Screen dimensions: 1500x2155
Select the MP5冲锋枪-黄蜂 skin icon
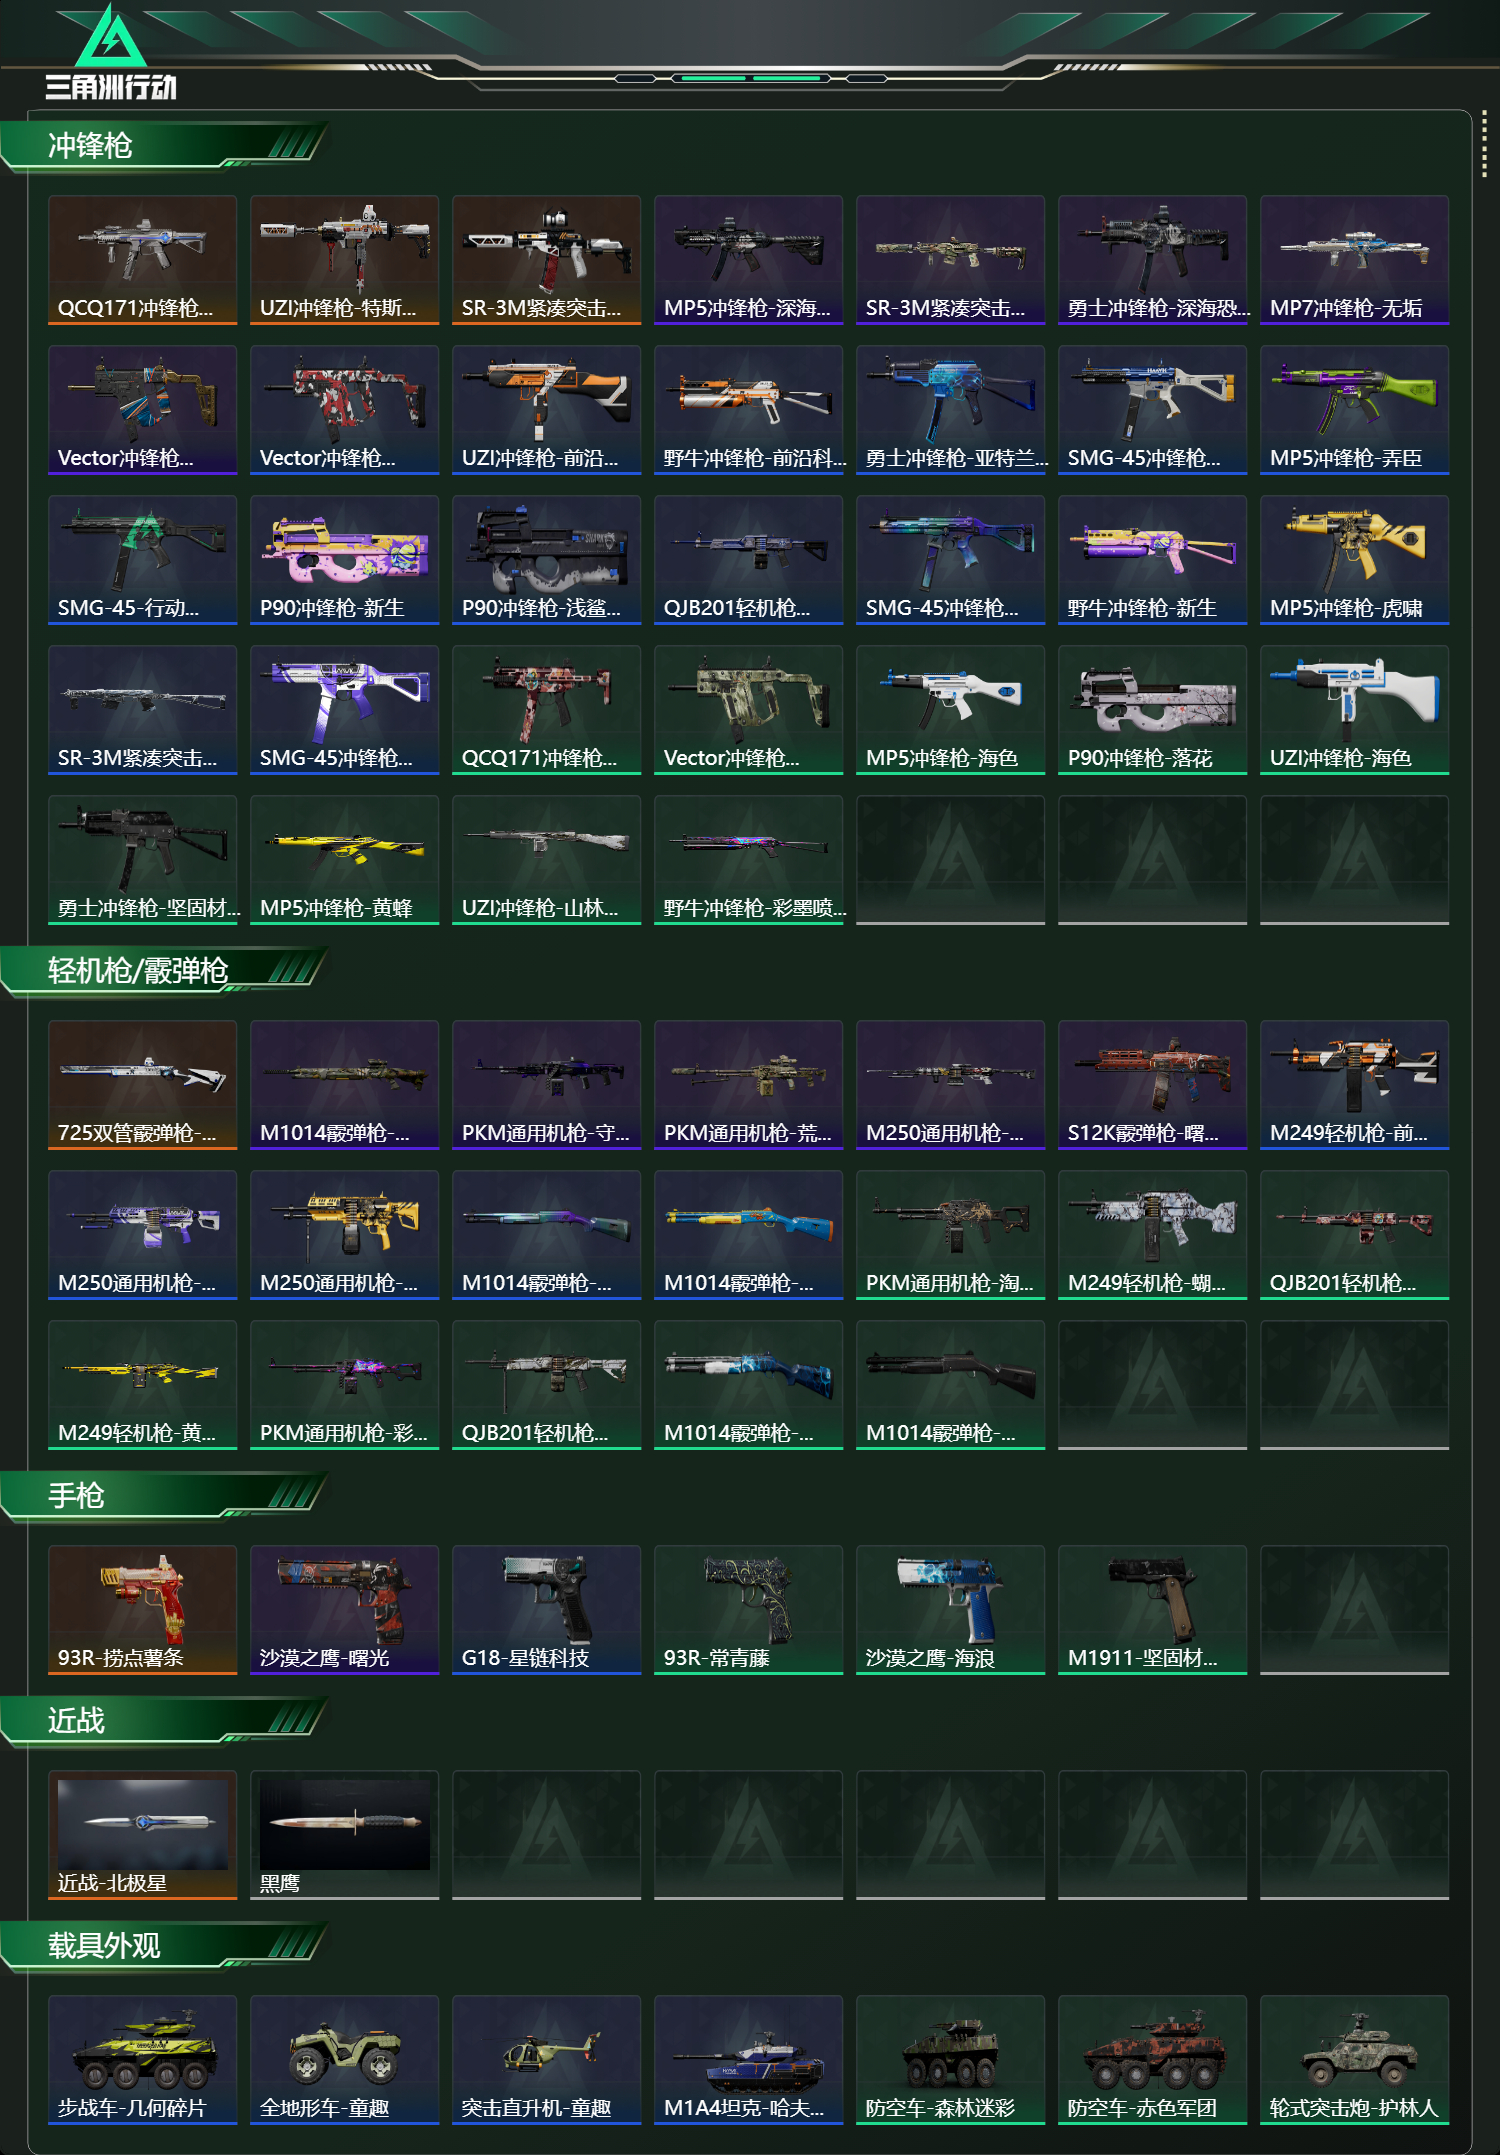(x=344, y=860)
